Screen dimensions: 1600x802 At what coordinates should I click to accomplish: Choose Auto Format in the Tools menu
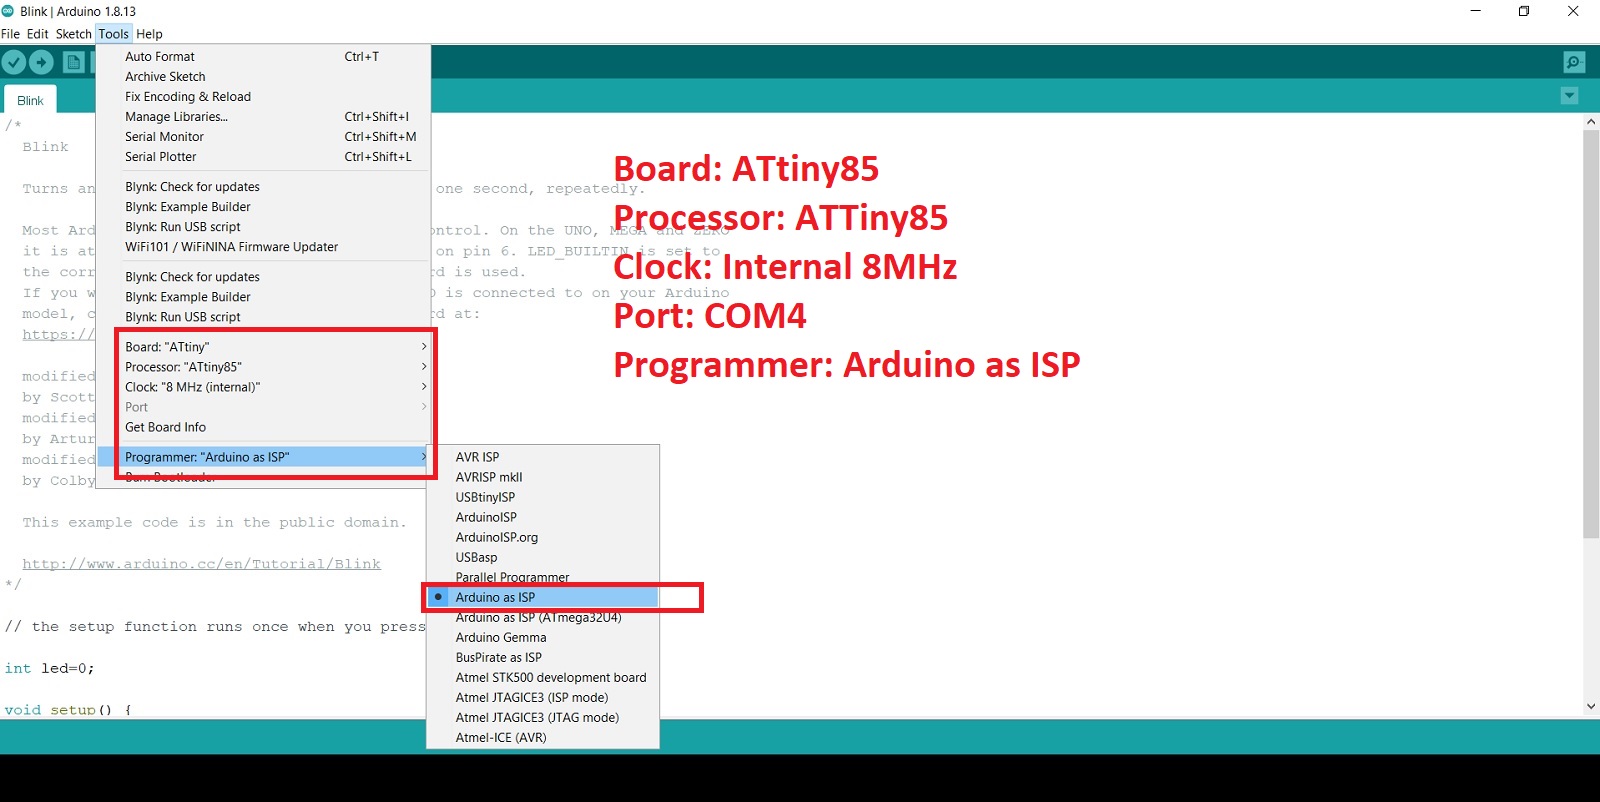point(264,57)
